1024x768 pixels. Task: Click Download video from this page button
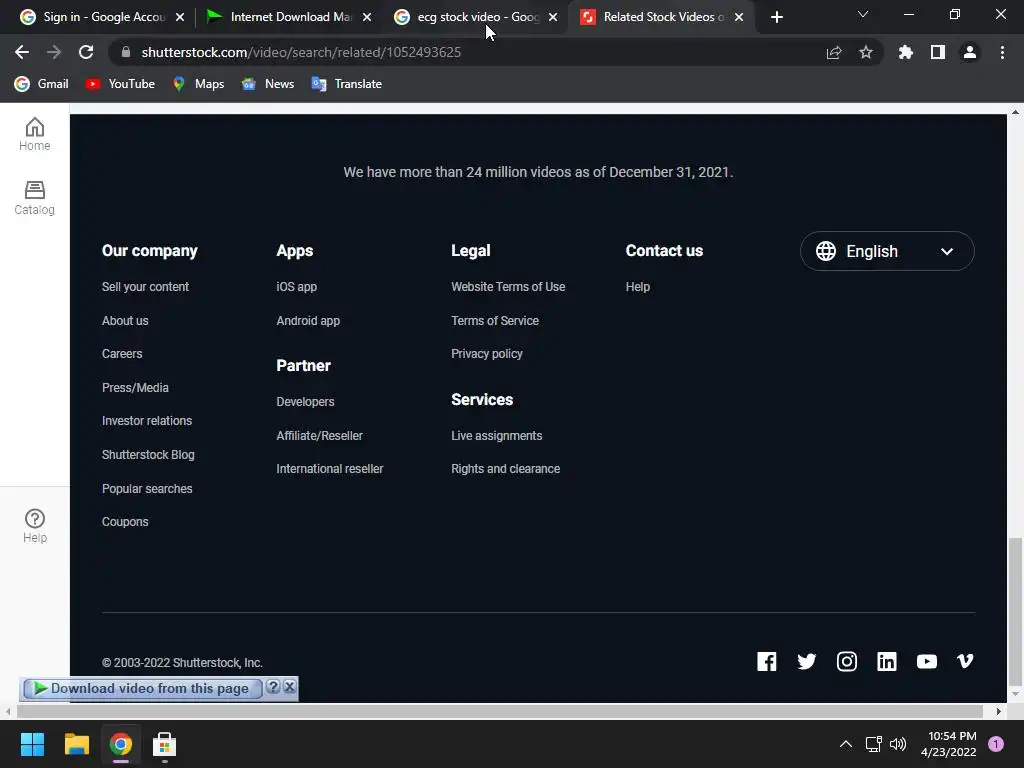(x=142, y=688)
